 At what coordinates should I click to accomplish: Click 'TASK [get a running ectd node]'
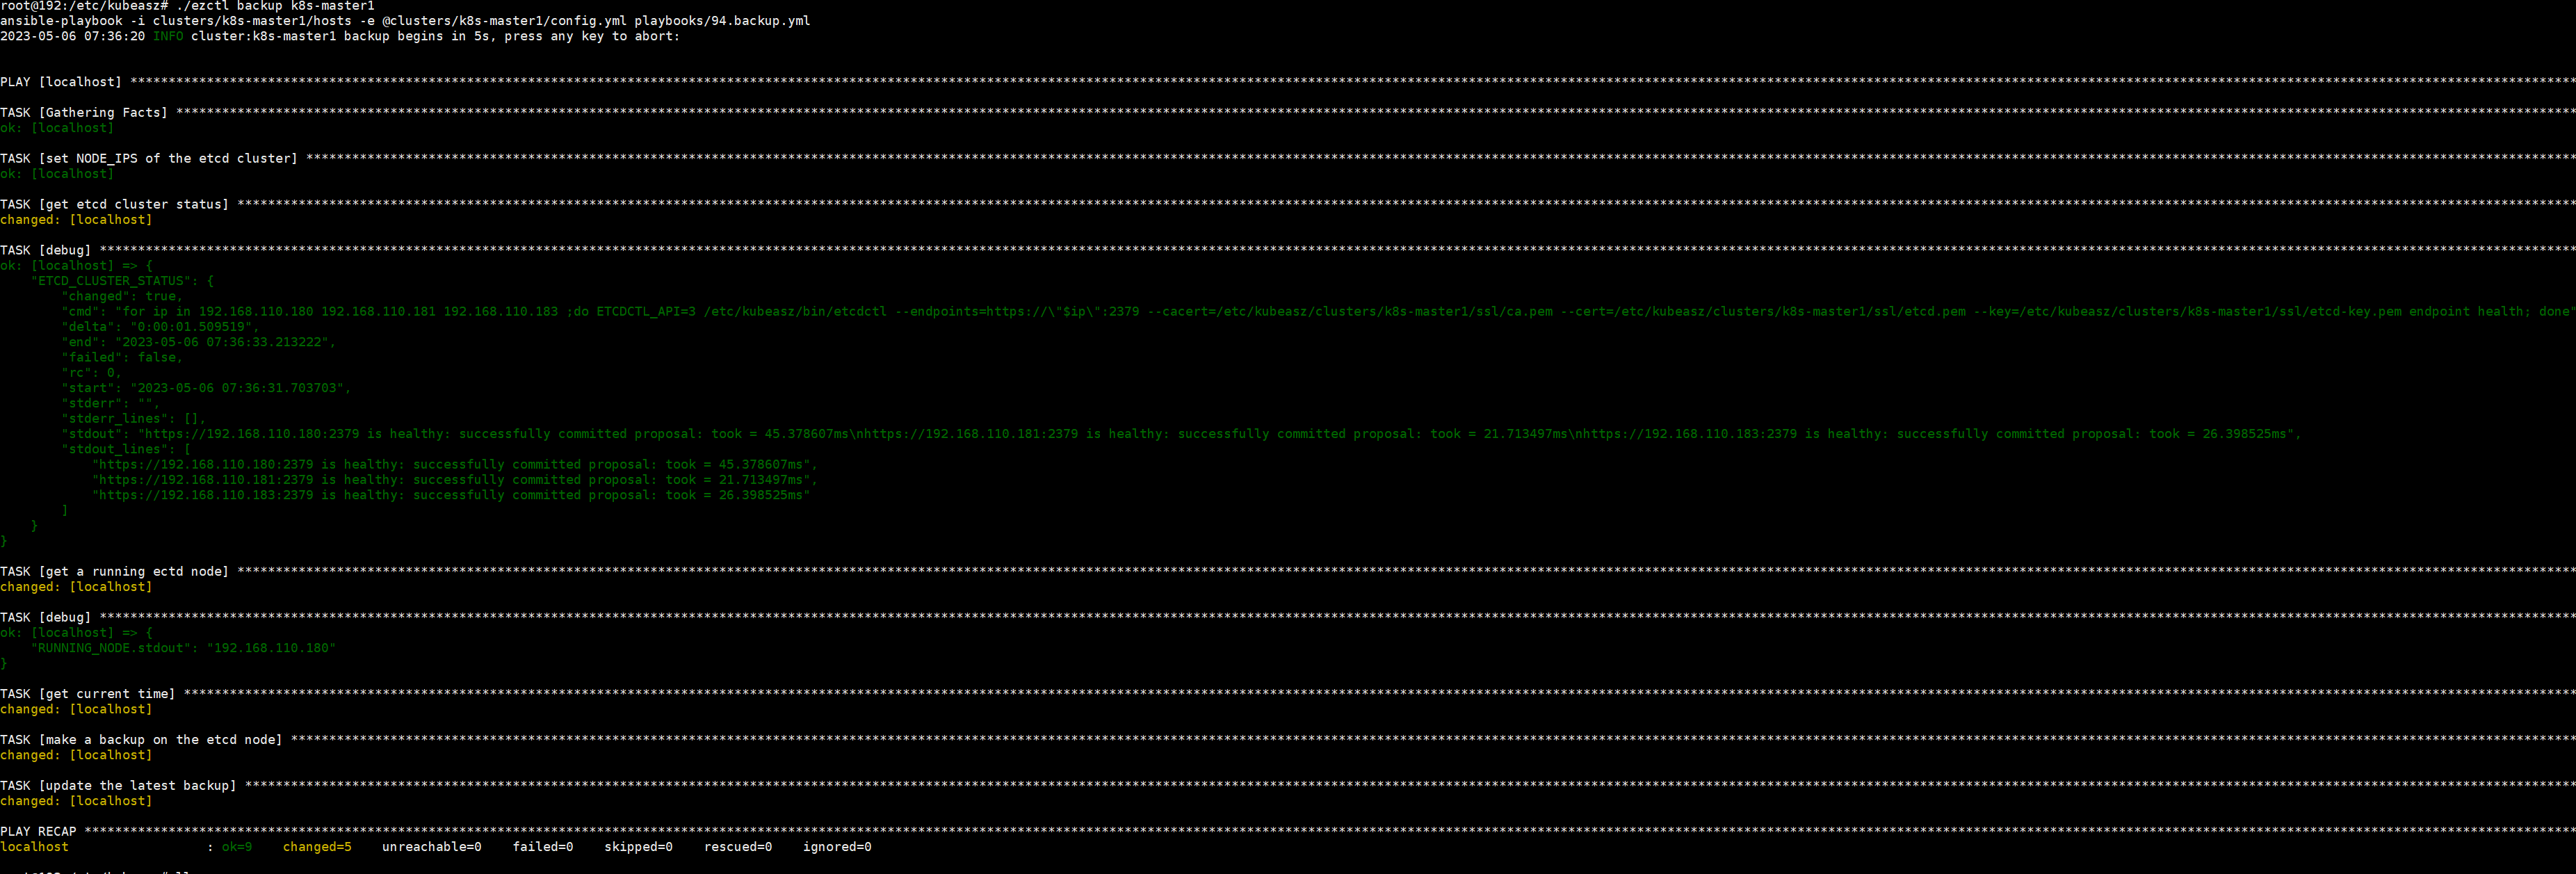[114, 572]
